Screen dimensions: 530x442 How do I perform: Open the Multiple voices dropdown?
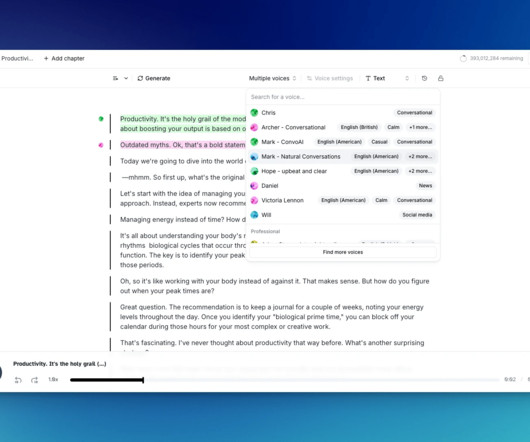click(x=272, y=78)
